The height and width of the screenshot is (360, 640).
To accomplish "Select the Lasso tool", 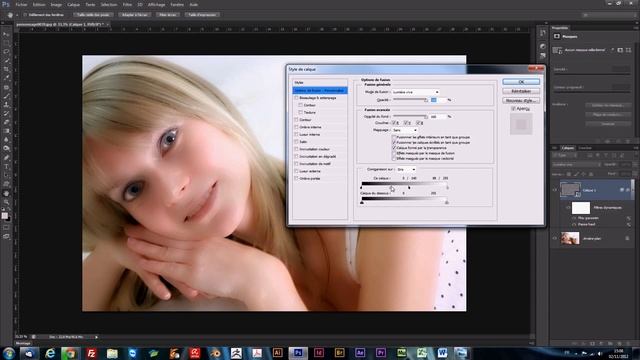I will (6, 52).
